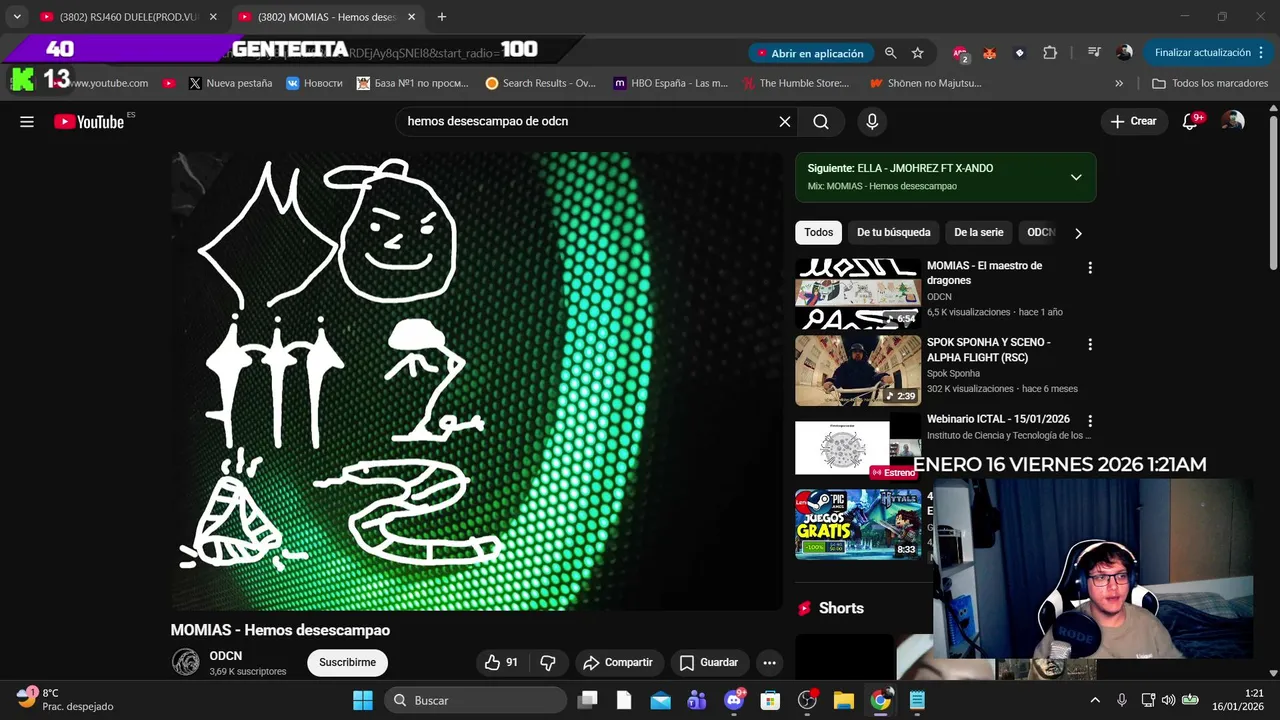Screen dimensions: 1280x720
Task: Show hidden bookmarks with double chevron
Action: pos(1118,83)
